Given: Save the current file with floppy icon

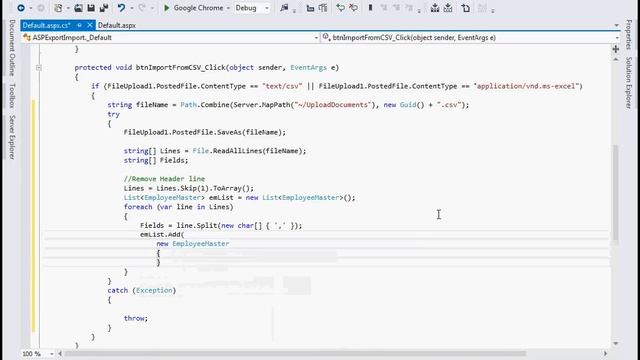Looking at the screenshot, I should [91, 8].
